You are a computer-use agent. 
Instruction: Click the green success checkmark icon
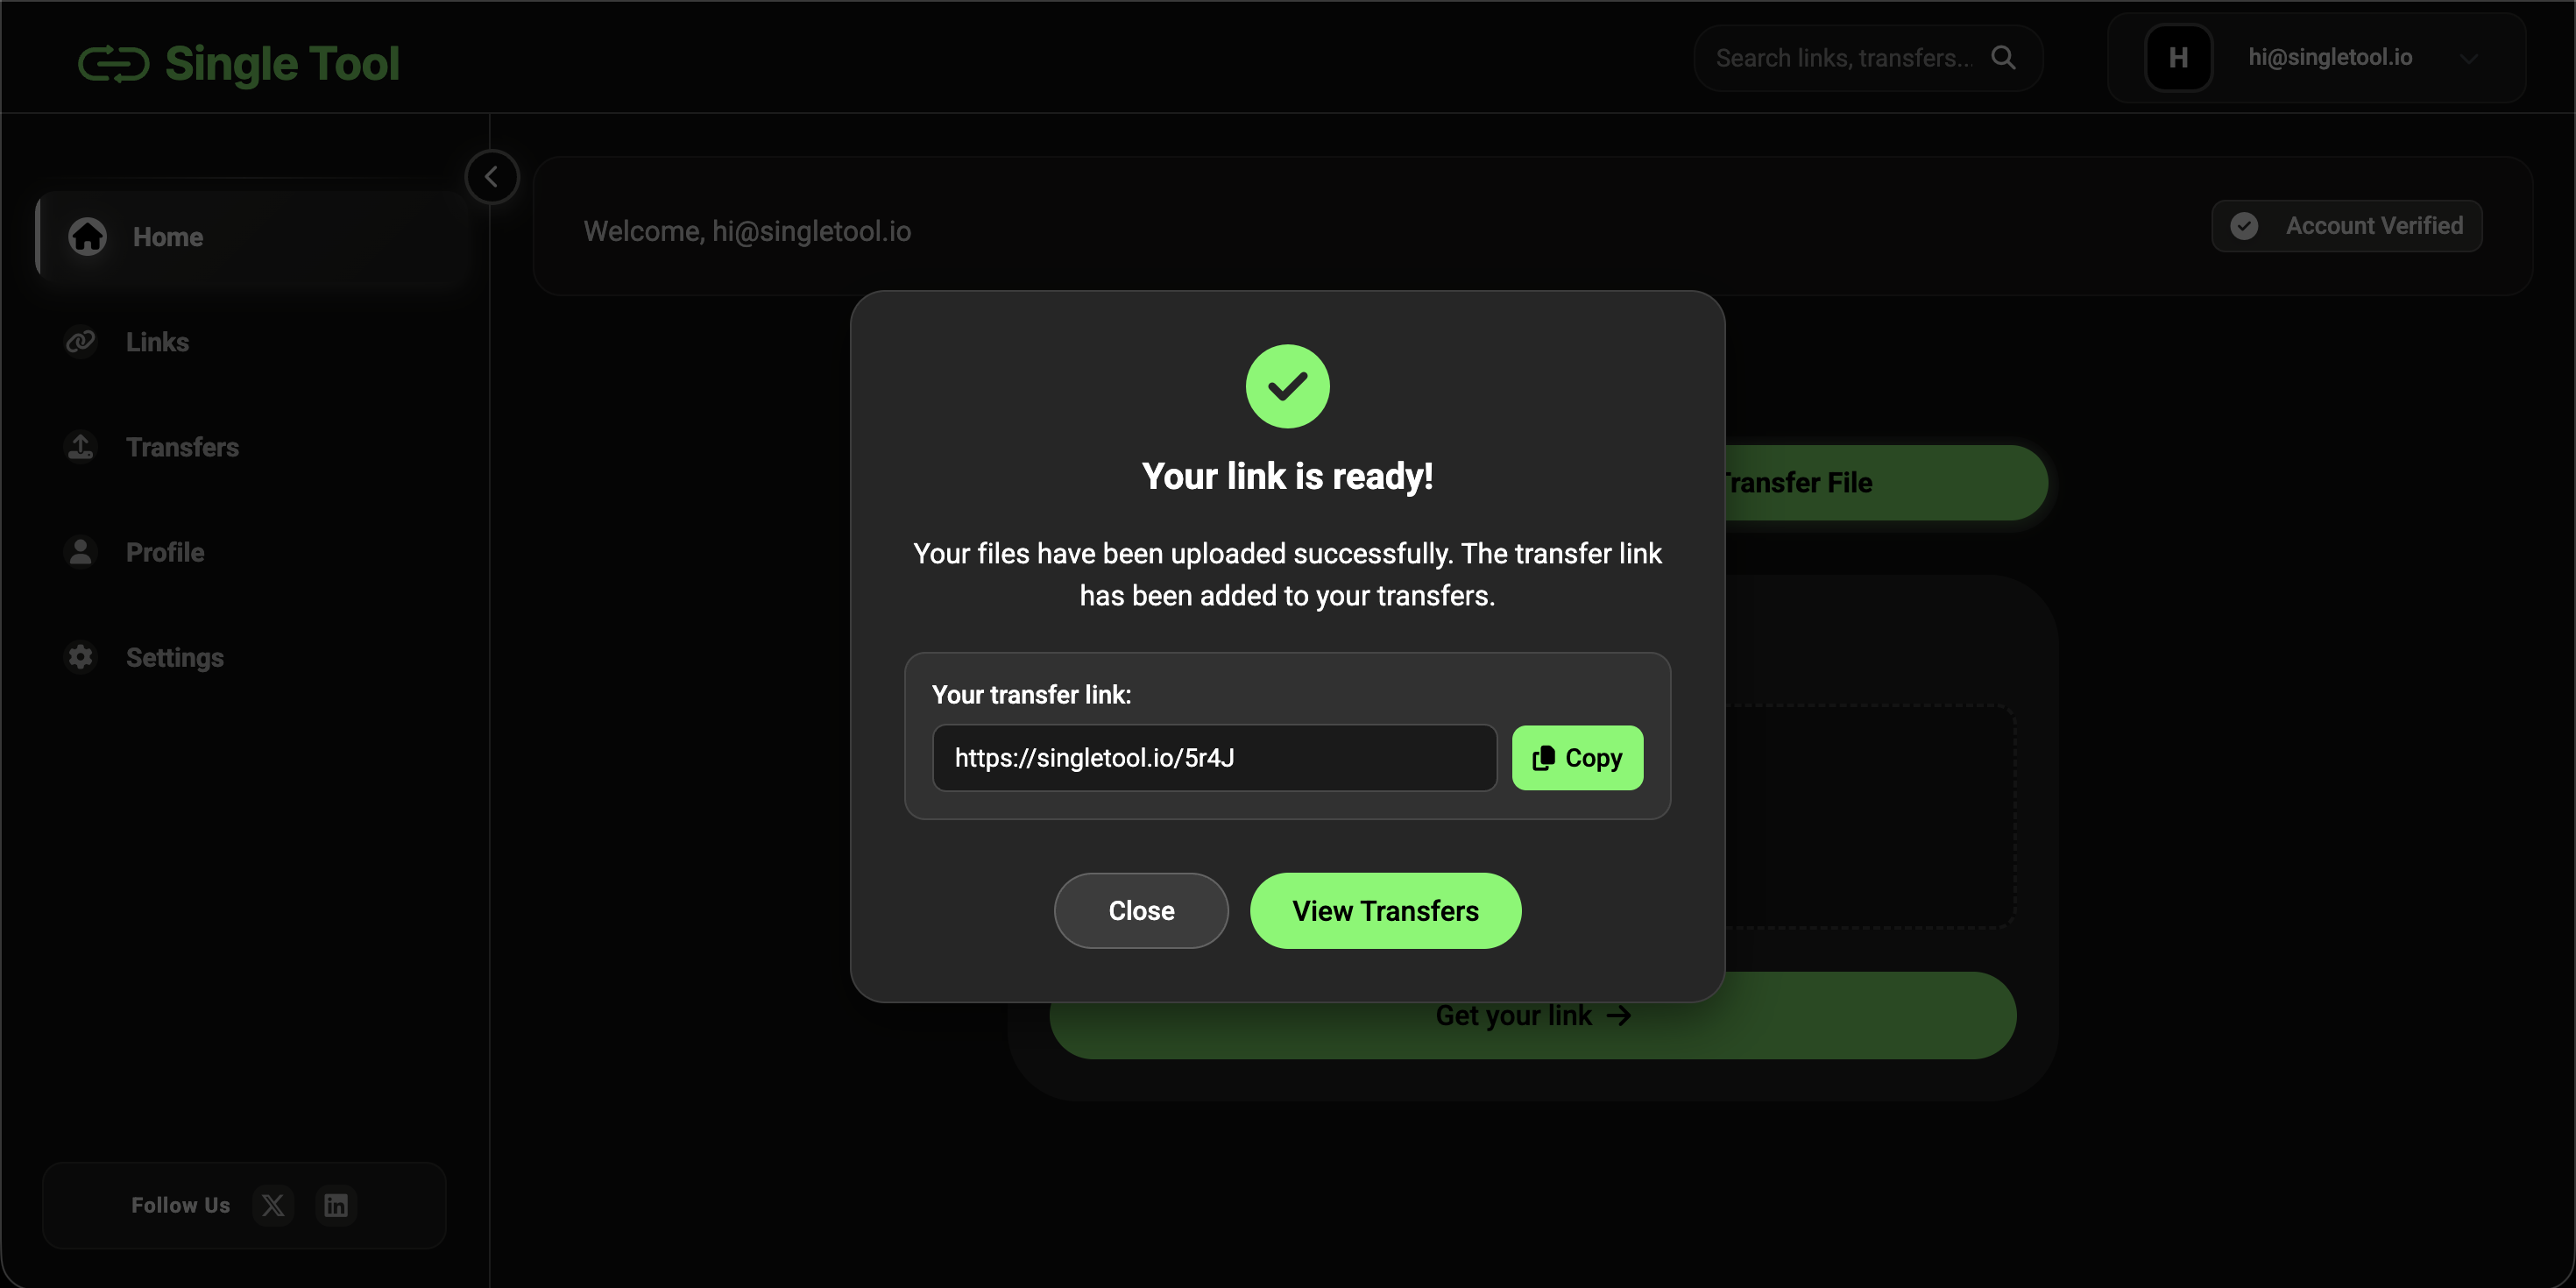[x=1287, y=386]
